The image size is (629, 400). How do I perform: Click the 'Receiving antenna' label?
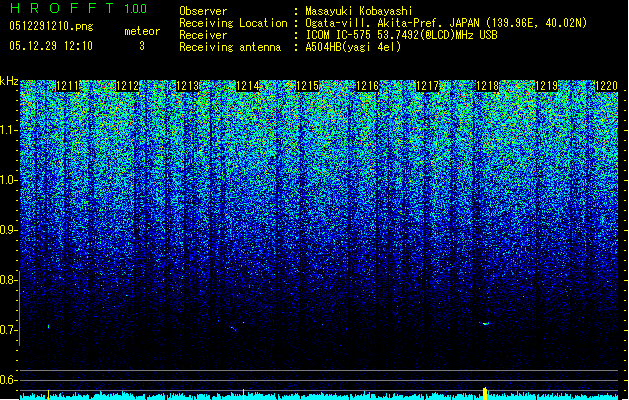pyautogui.click(x=230, y=47)
